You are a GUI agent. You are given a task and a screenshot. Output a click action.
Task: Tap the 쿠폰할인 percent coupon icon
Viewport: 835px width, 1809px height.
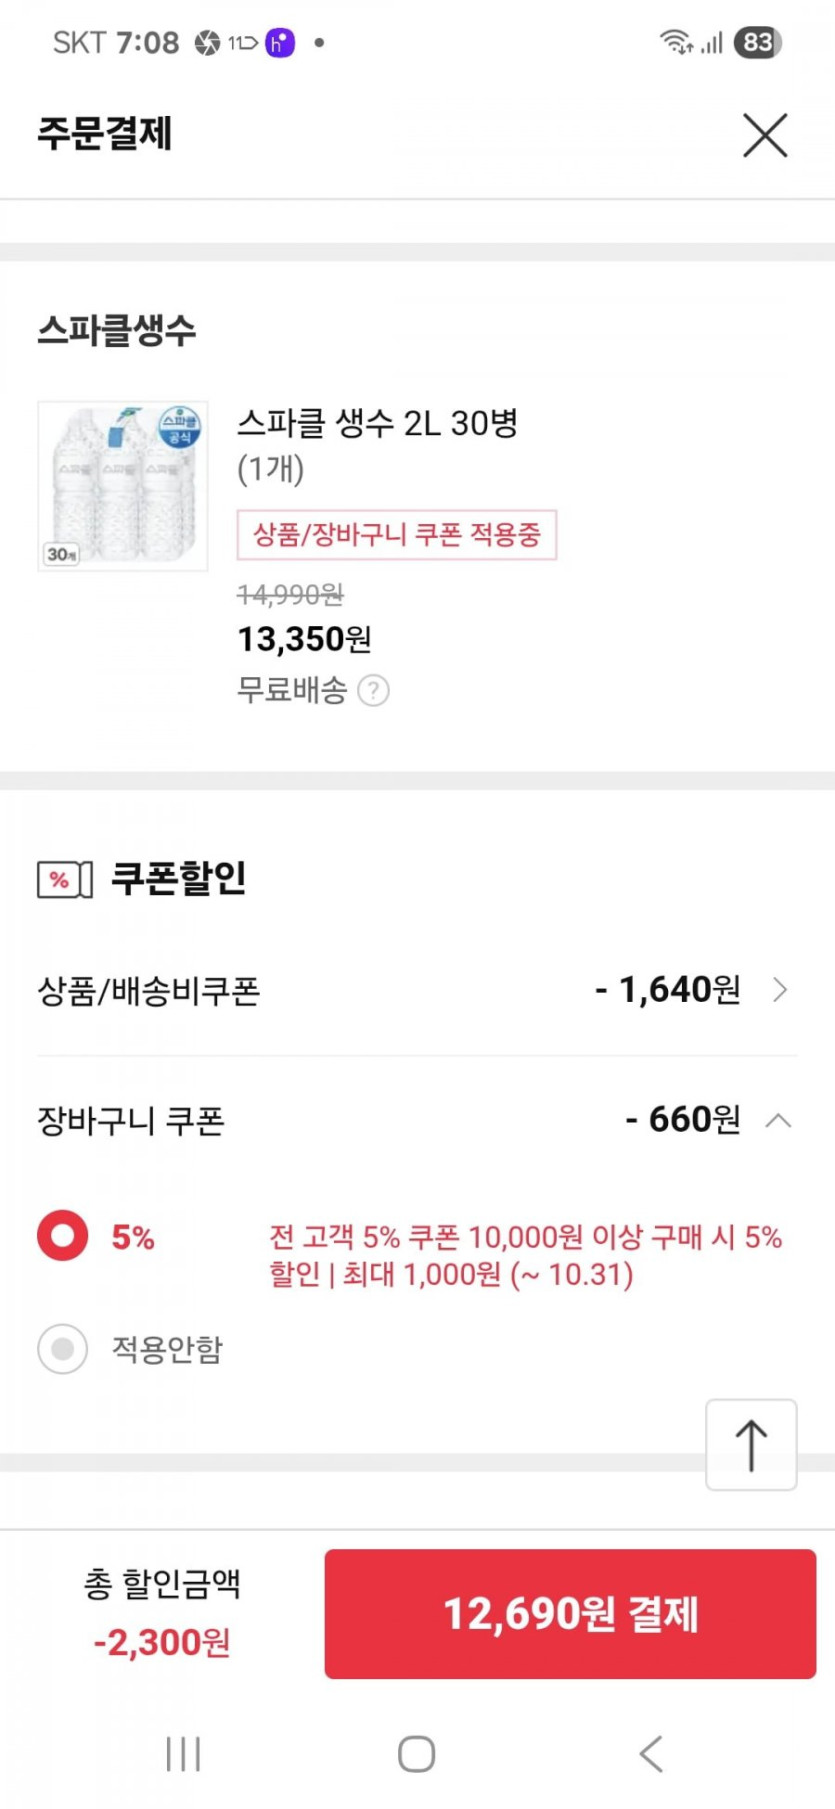click(x=65, y=879)
